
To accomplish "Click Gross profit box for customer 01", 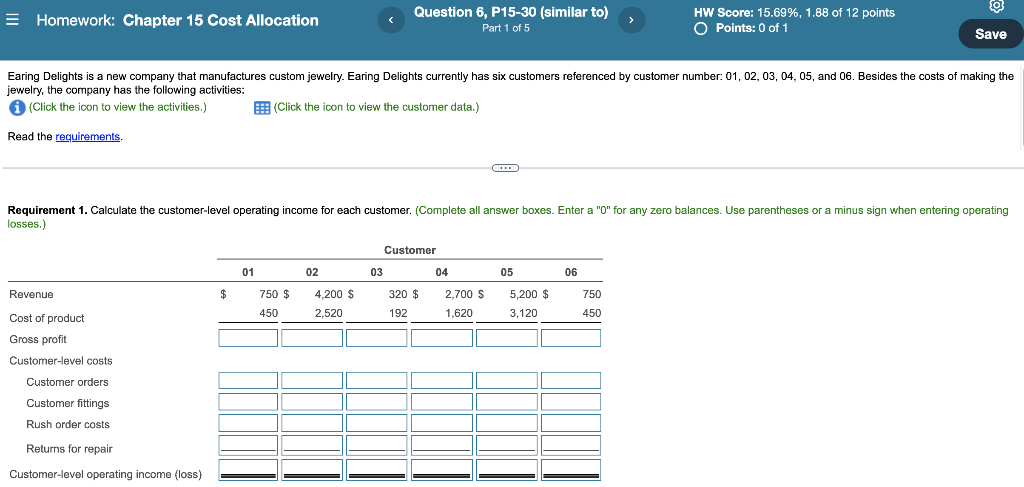I will click(248, 338).
